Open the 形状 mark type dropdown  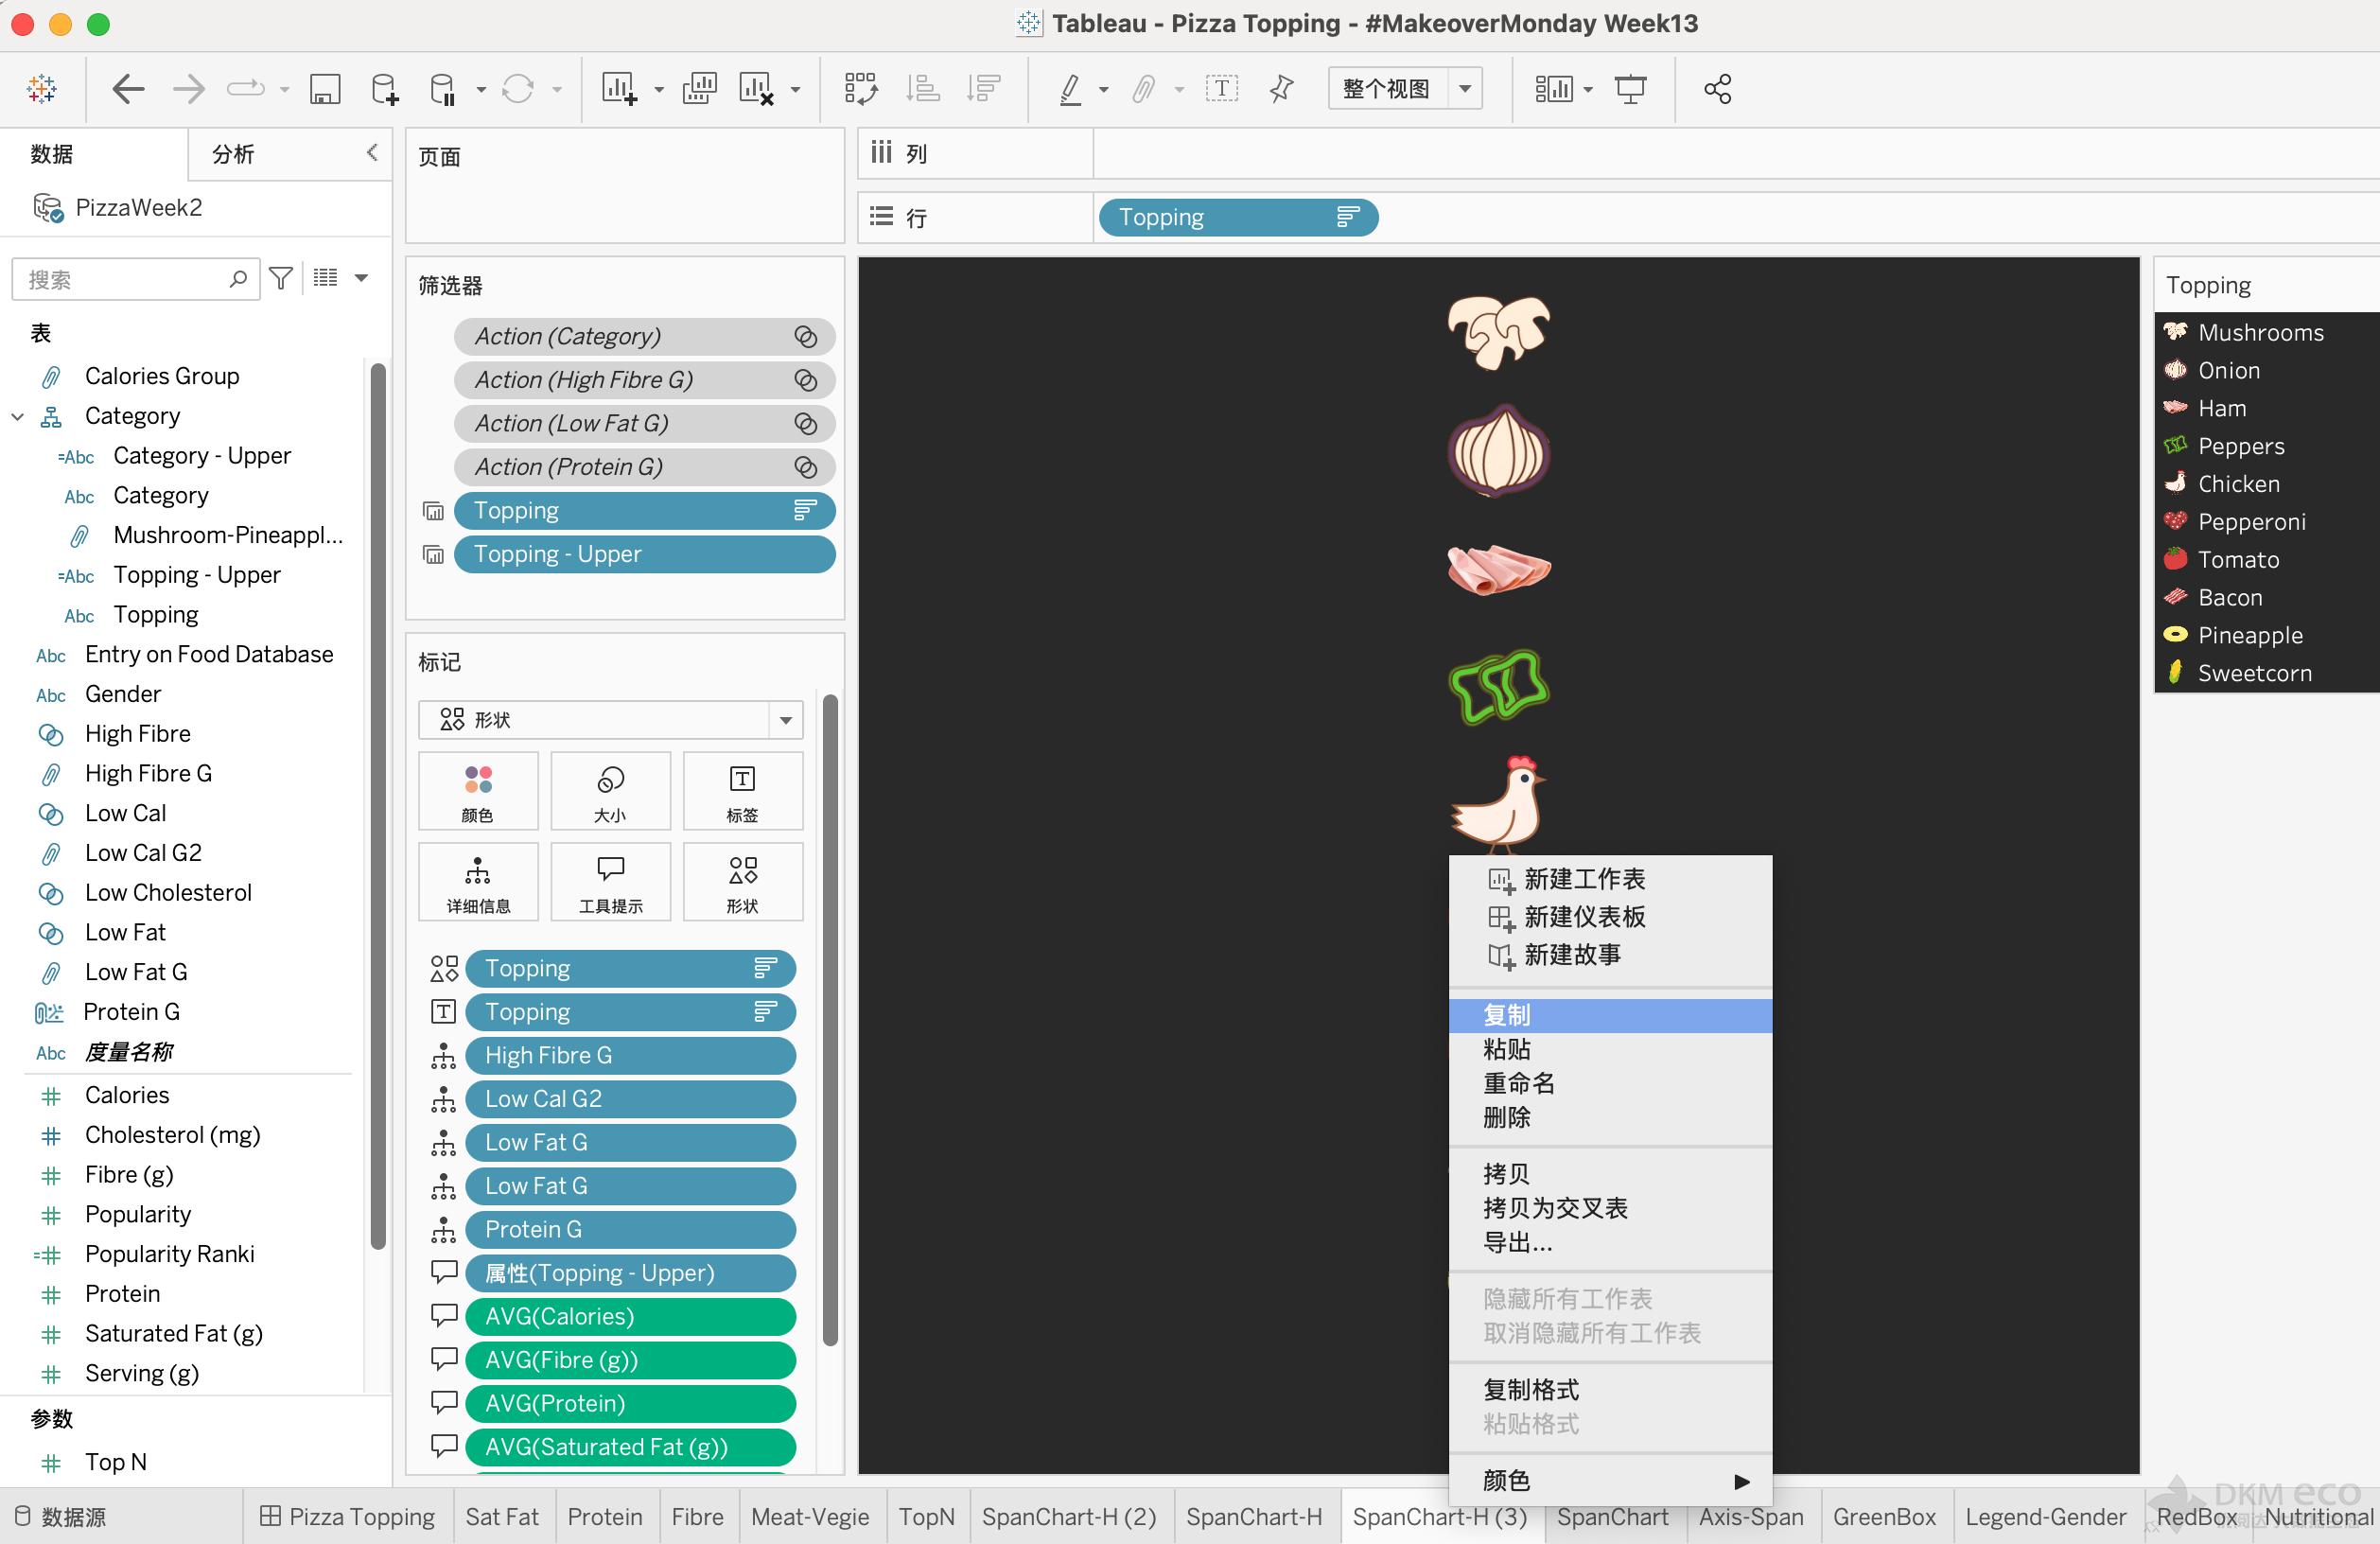(785, 720)
